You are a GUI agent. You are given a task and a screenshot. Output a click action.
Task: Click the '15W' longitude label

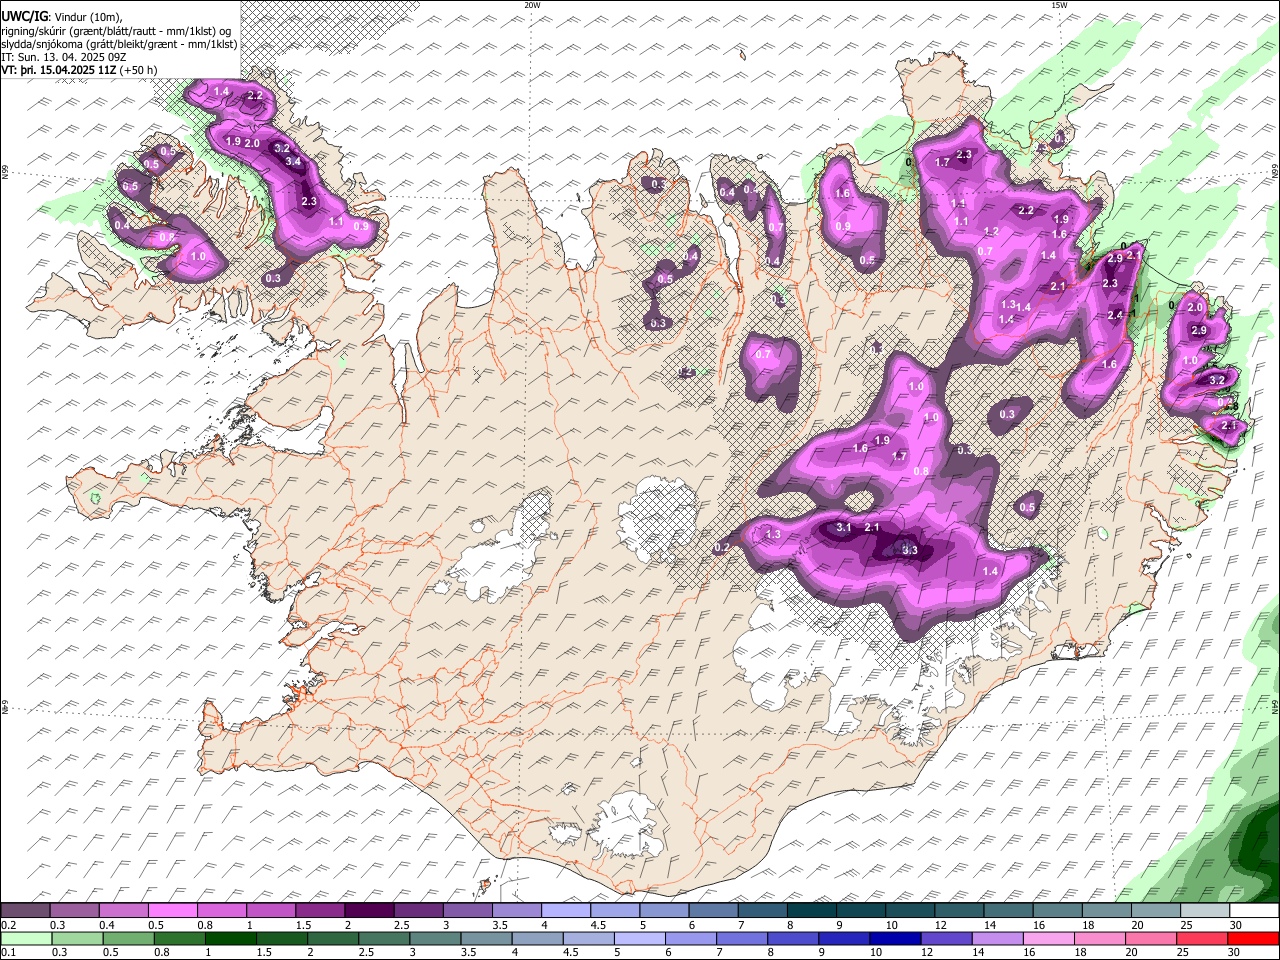pos(1059,5)
